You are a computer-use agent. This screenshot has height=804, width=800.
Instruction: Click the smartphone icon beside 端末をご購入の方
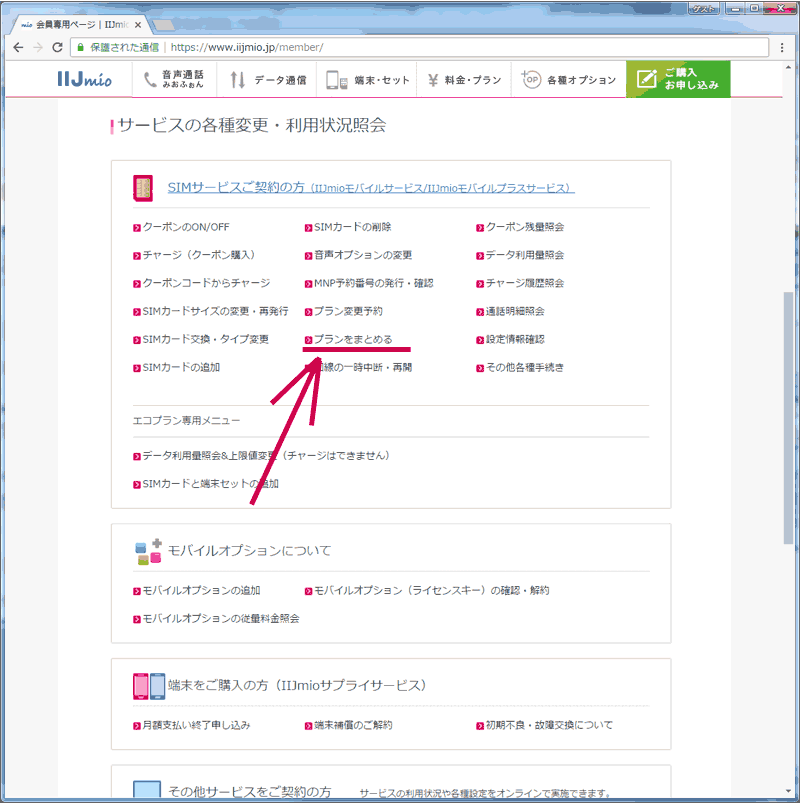[148, 685]
